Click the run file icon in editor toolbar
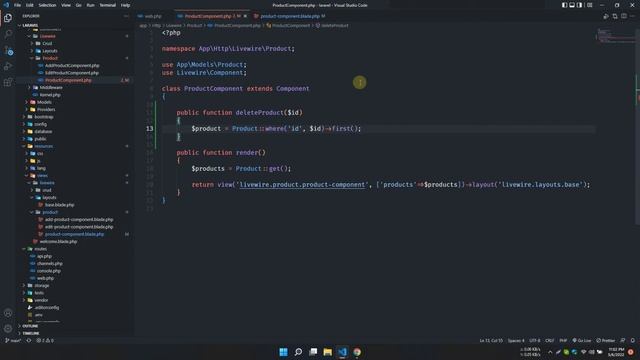Image resolution: width=640 pixels, height=360 pixels. [606, 16]
